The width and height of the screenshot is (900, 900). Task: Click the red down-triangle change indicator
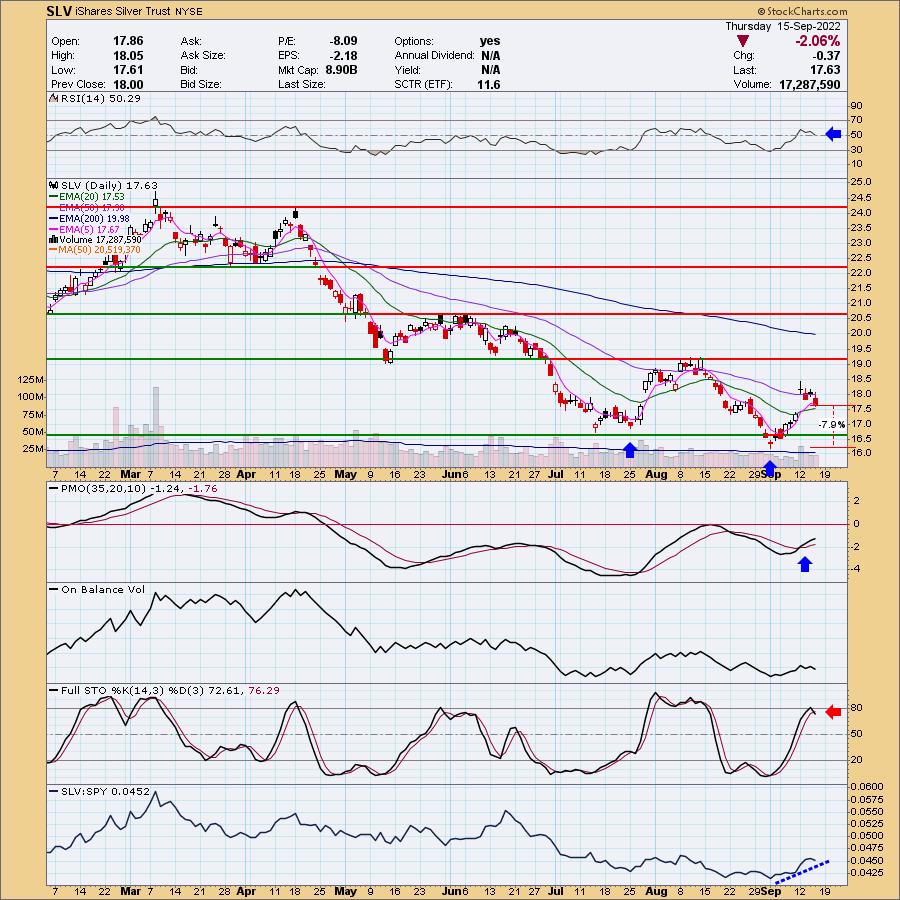pos(743,41)
